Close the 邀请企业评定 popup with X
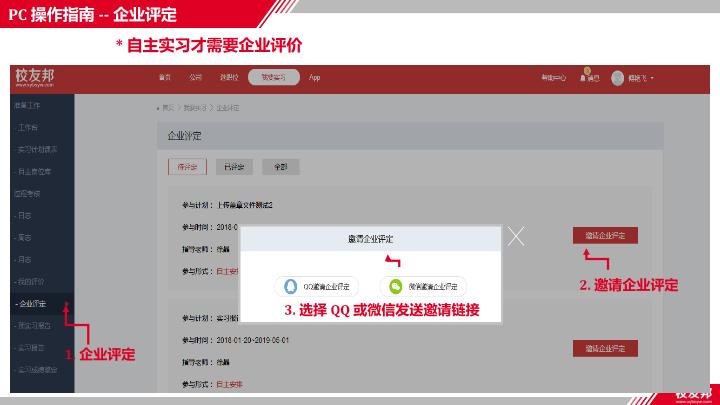This screenshot has width=720, height=405. (516, 237)
